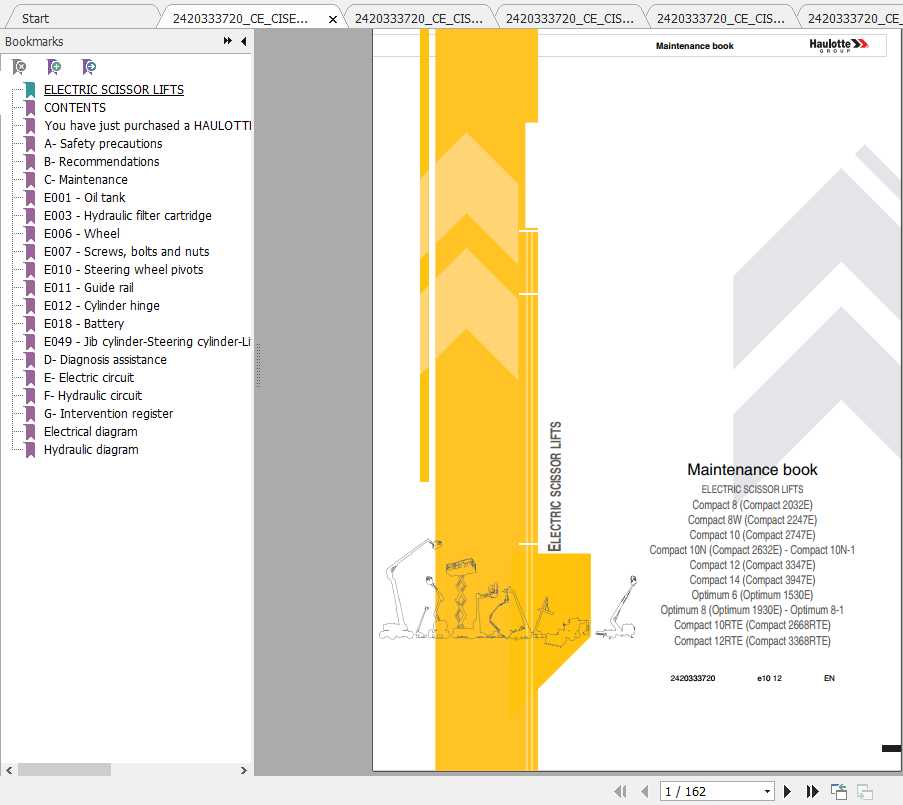Collapse the Bookmarks panel with left arrow
This screenshot has height=805, width=903.
[244, 41]
